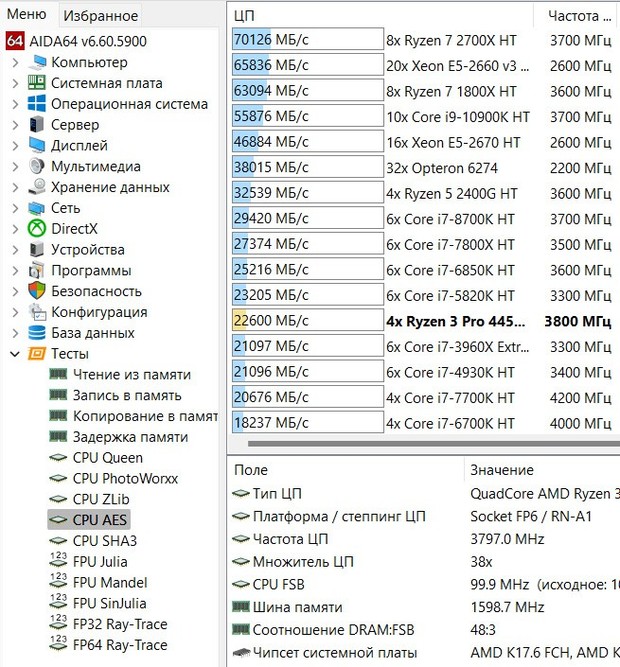This screenshot has width=620, height=667.
Task: Expand the Системная плата node
Action: pyautogui.click(x=15, y=84)
